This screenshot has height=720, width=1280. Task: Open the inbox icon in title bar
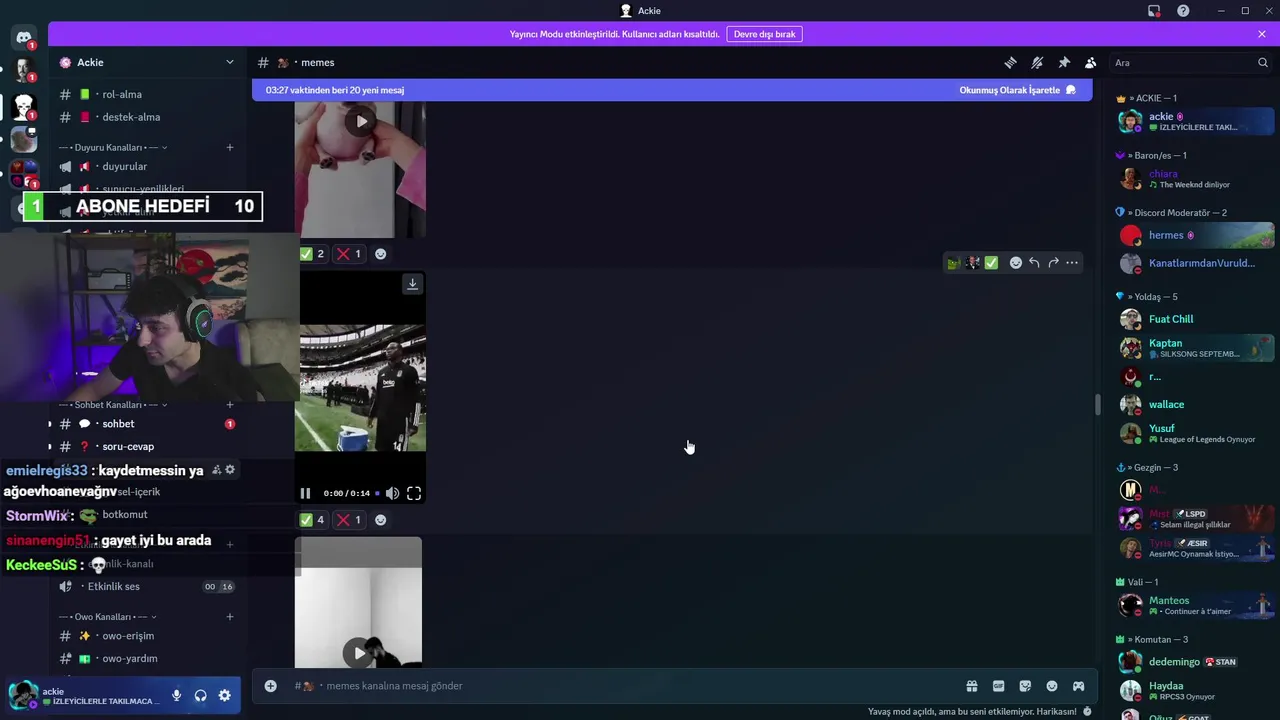click(x=1154, y=11)
